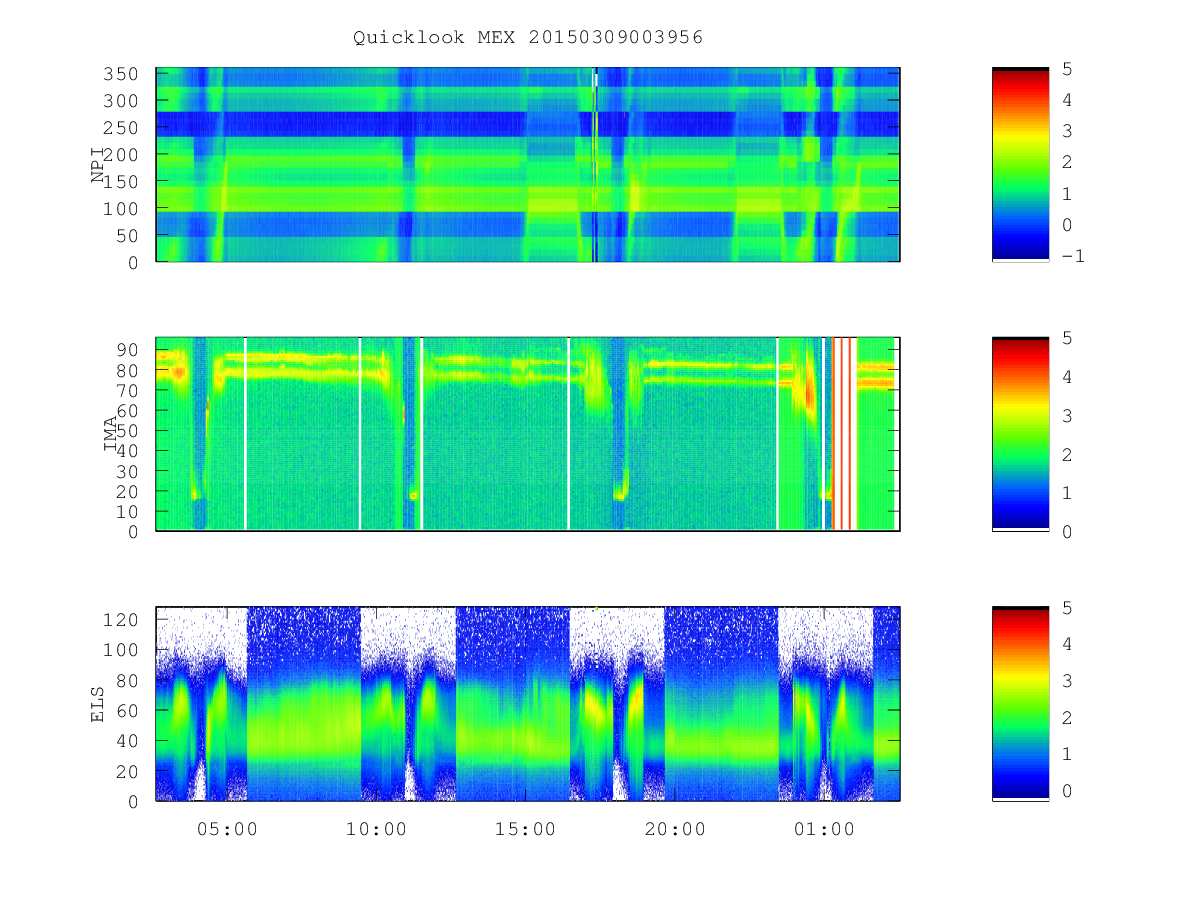The height and width of the screenshot is (900, 1200).
Task: Click the NPI axis label
Action: [98, 165]
